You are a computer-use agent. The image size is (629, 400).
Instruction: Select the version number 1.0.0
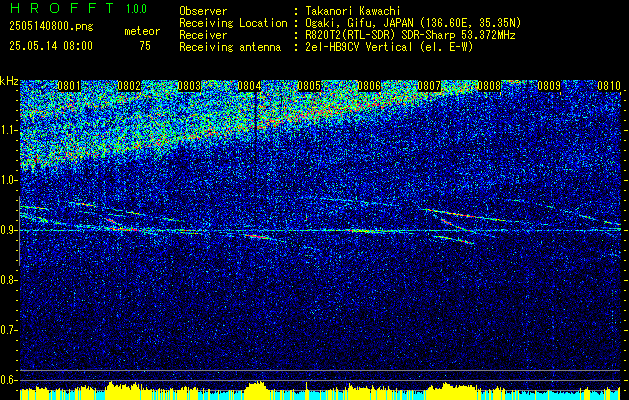pos(136,9)
